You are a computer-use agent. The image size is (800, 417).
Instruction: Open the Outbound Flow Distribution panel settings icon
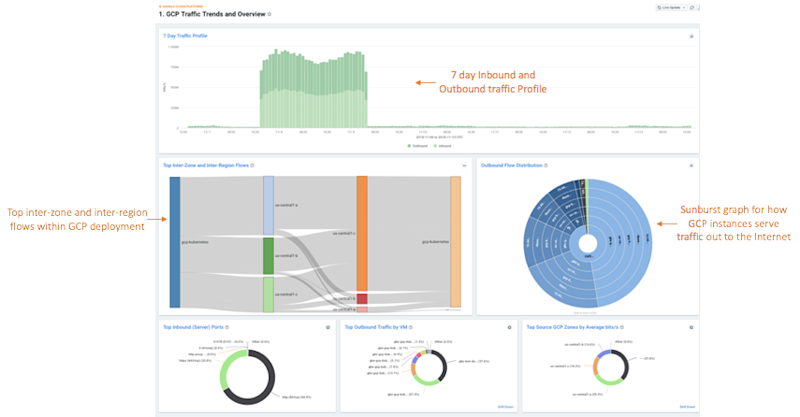691,166
